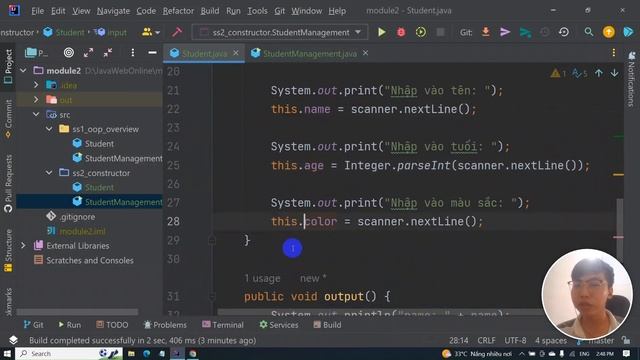Open Code With Me users icon
Screen dimensions: 640x360
150,32
